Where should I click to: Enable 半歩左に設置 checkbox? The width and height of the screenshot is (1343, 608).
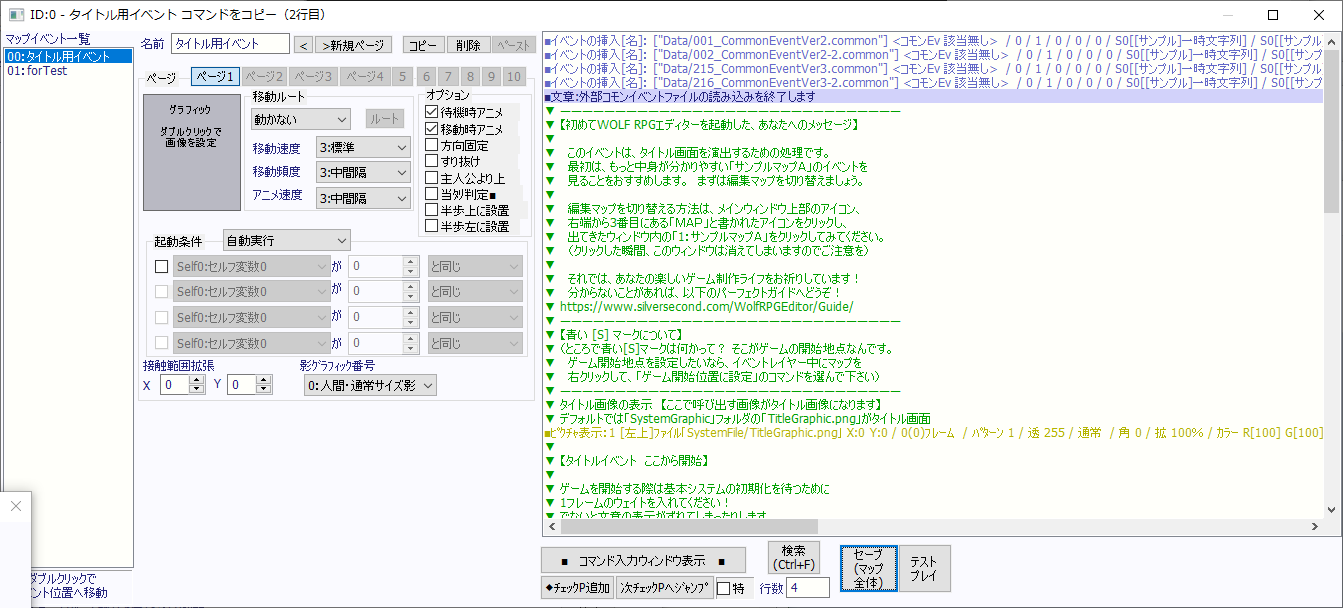(432, 226)
